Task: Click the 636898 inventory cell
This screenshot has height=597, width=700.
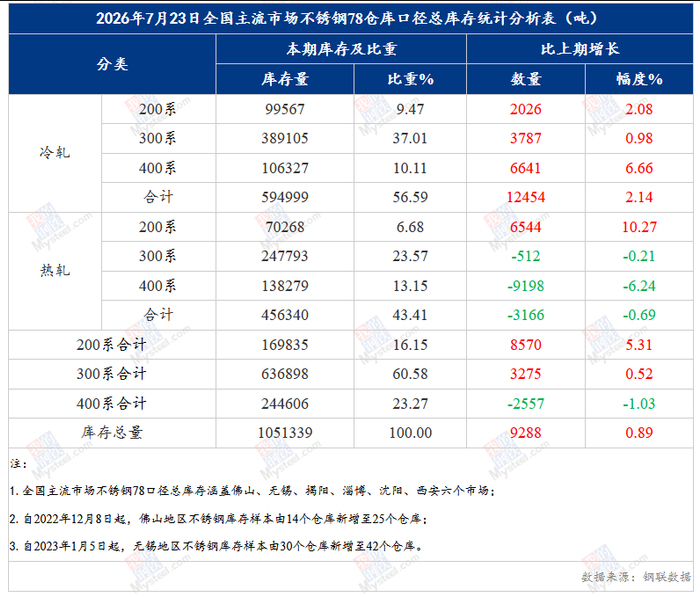Action: 285,374
